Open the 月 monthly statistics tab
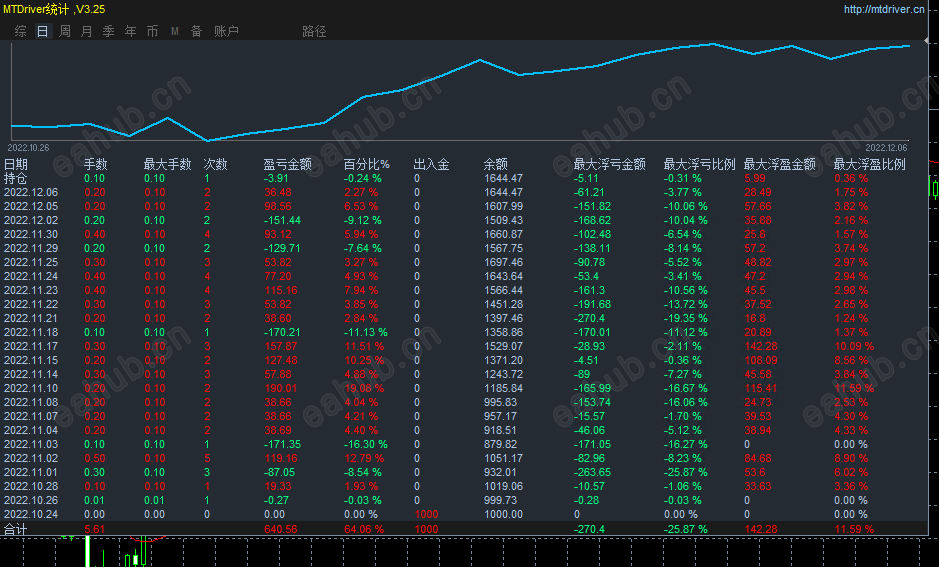 87,31
